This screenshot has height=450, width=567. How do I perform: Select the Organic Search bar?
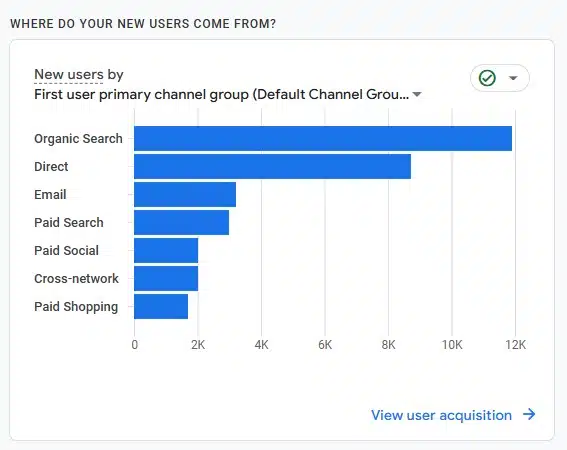(x=323, y=139)
